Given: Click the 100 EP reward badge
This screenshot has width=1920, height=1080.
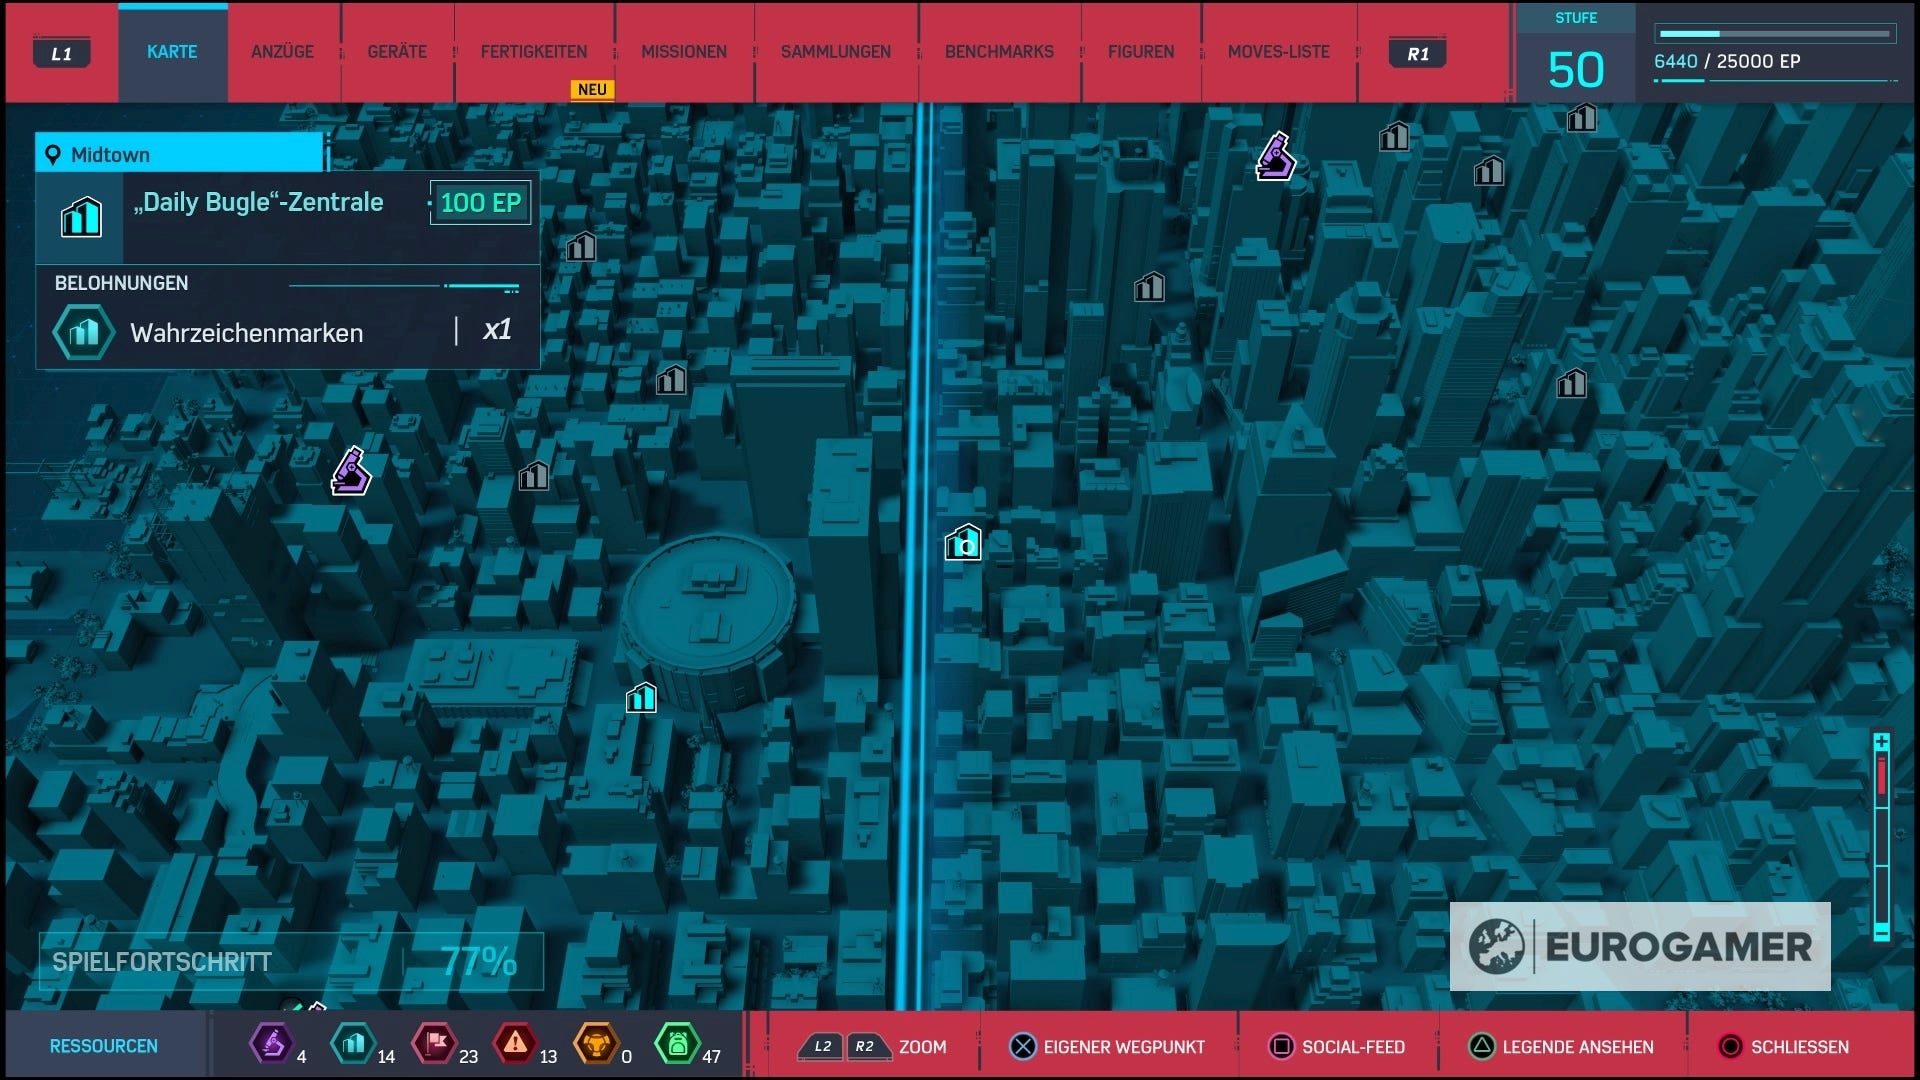Looking at the screenshot, I should (481, 203).
